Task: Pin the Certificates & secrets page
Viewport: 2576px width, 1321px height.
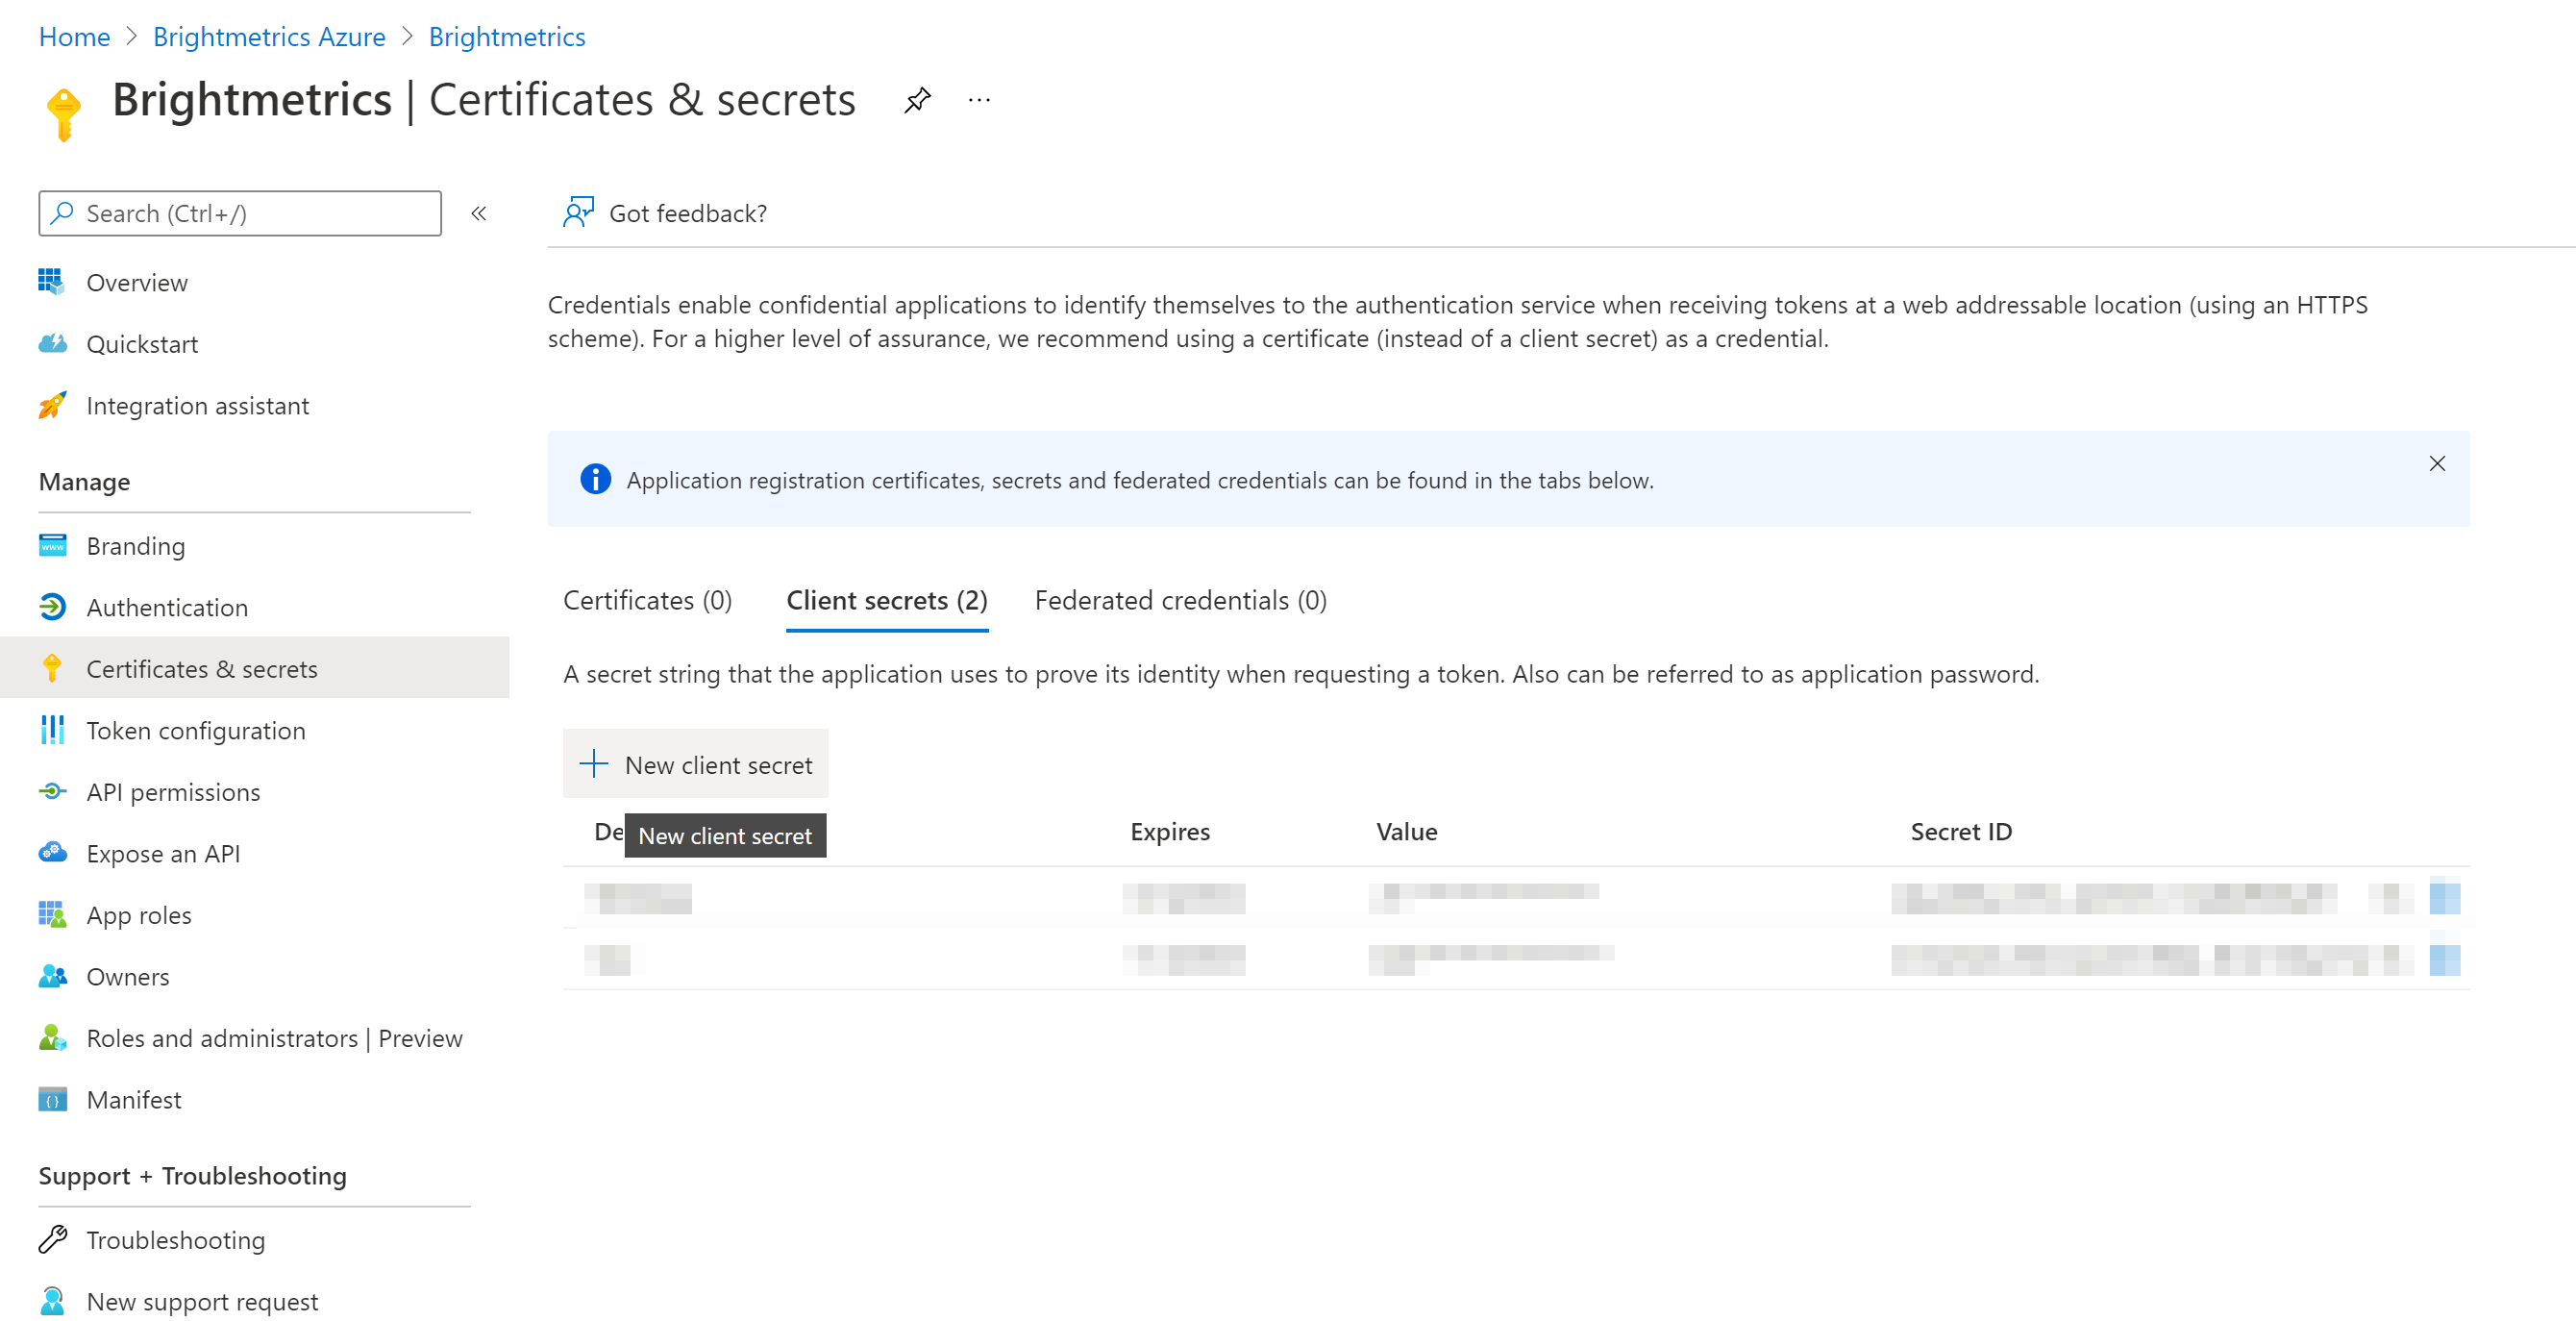Action: coord(917,100)
